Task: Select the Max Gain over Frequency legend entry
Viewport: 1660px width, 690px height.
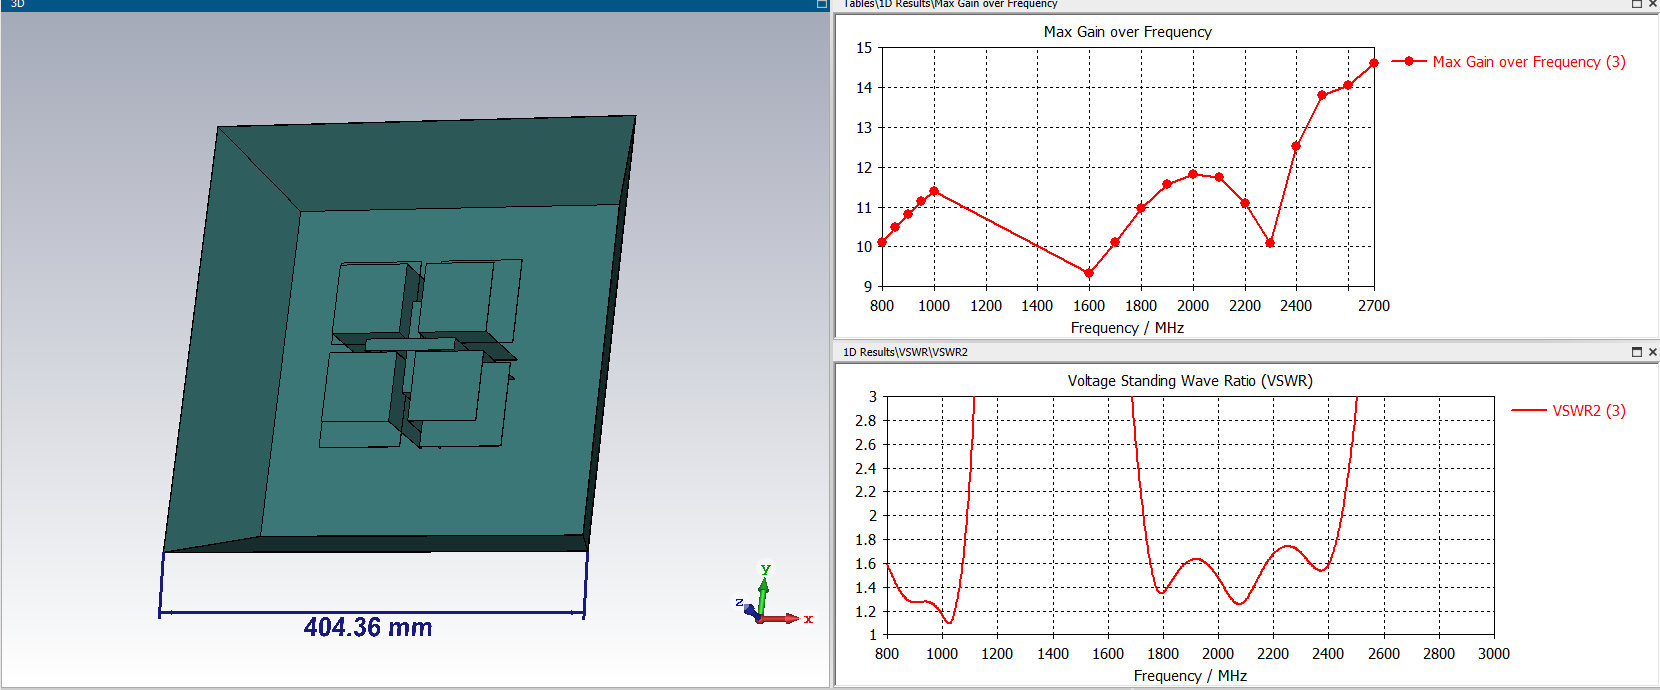Action: (x=1528, y=62)
